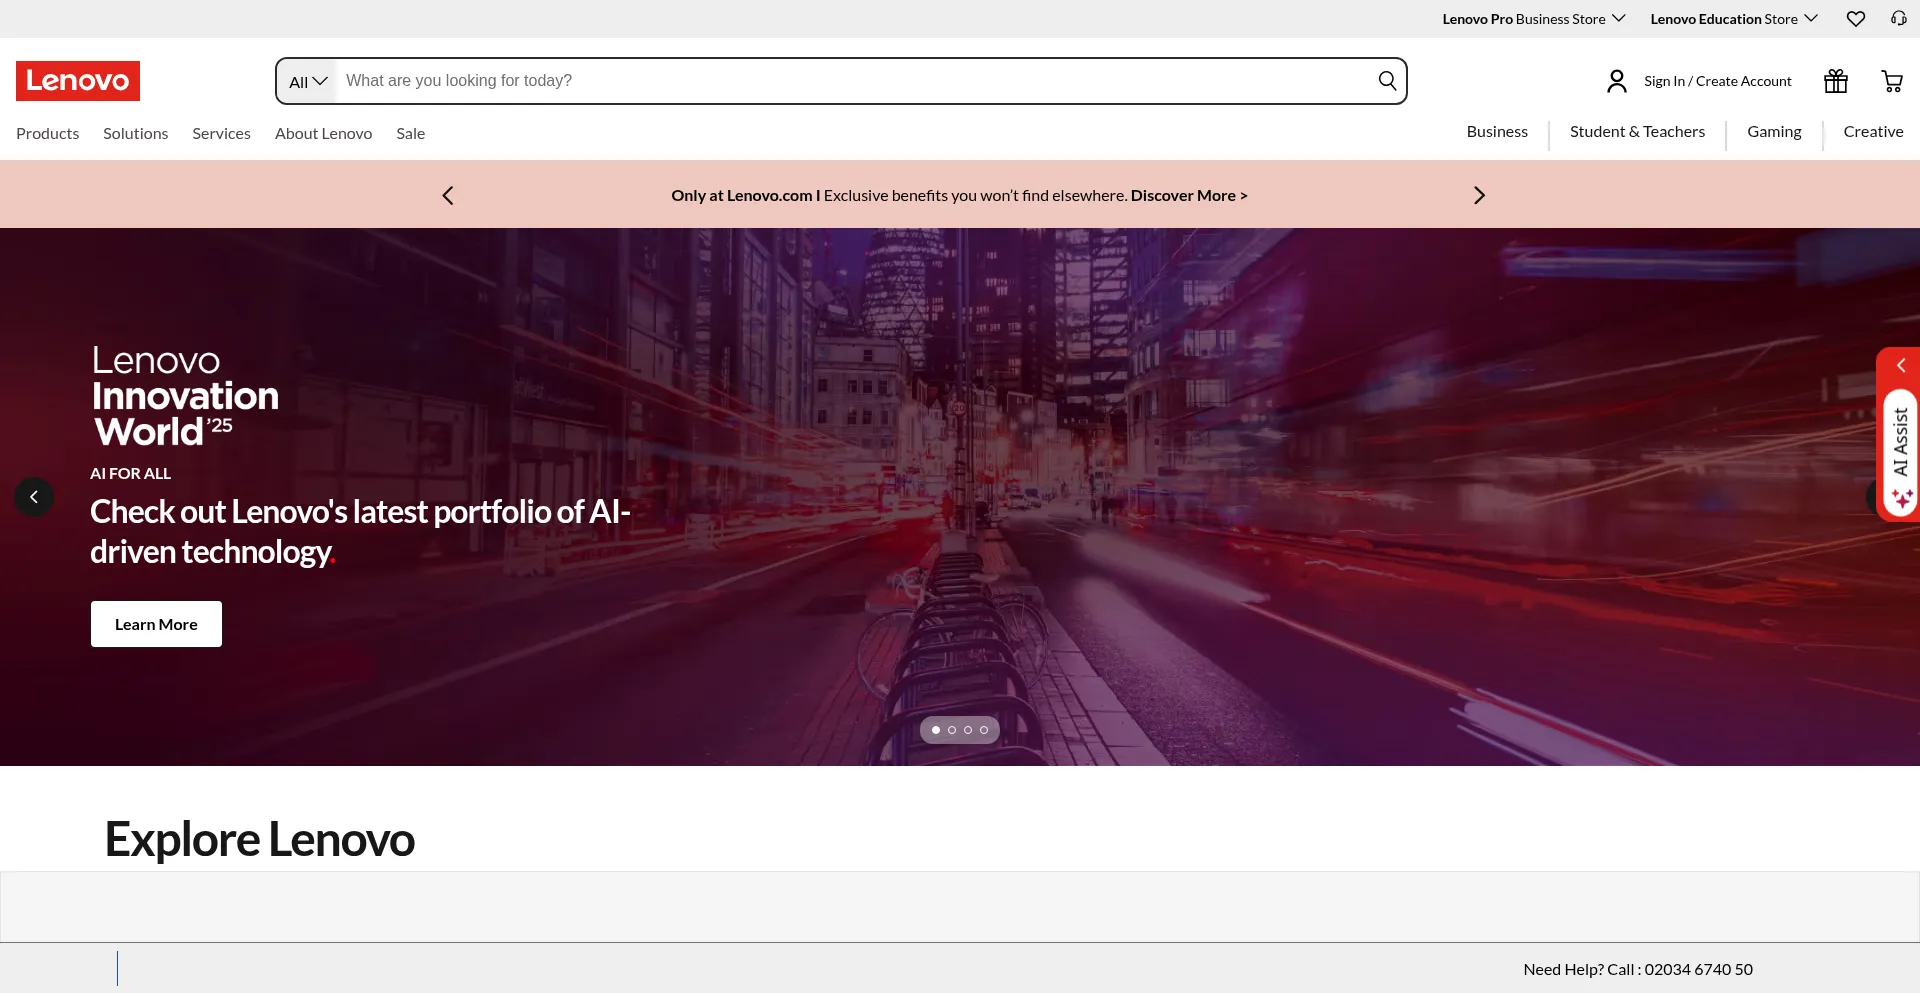
Task: Select the fourth carousel dot
Action: pos(984,730)
